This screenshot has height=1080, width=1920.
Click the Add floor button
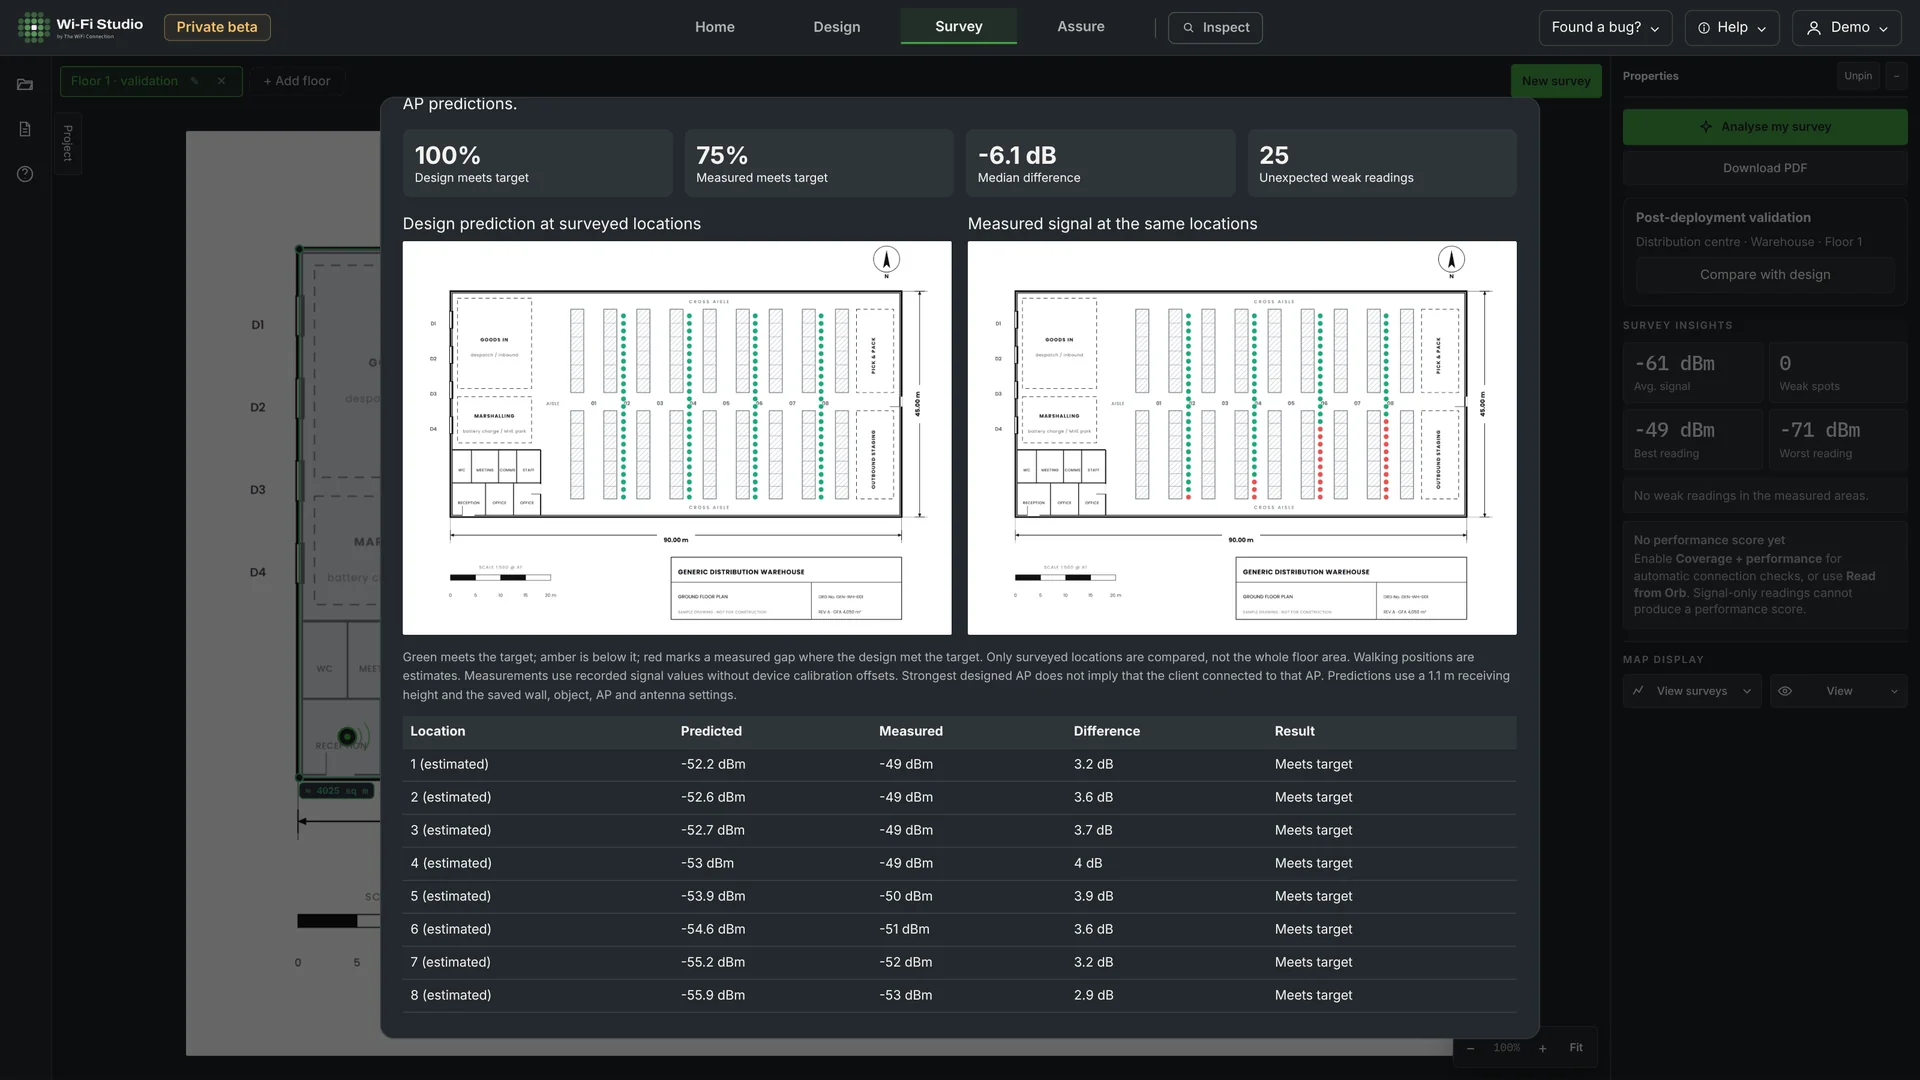point(297,81)
